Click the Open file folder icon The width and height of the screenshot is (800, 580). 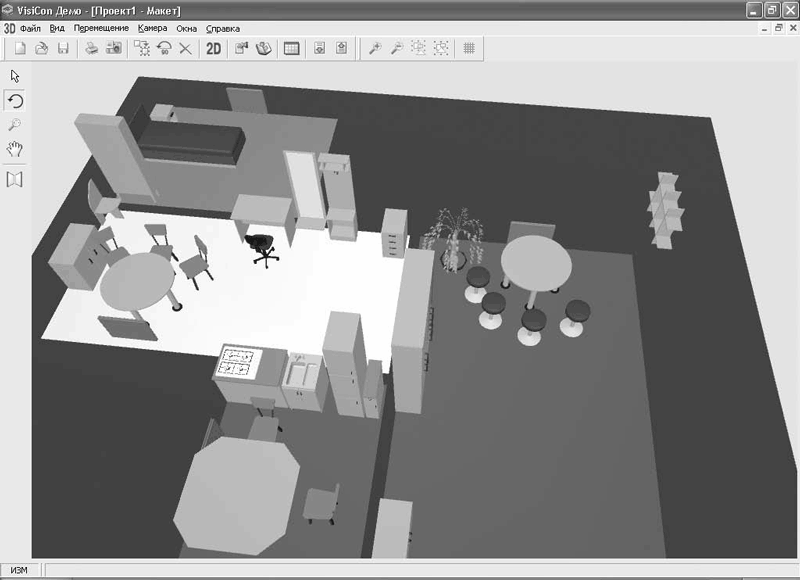pyautogui.click(x=41, y=48)
